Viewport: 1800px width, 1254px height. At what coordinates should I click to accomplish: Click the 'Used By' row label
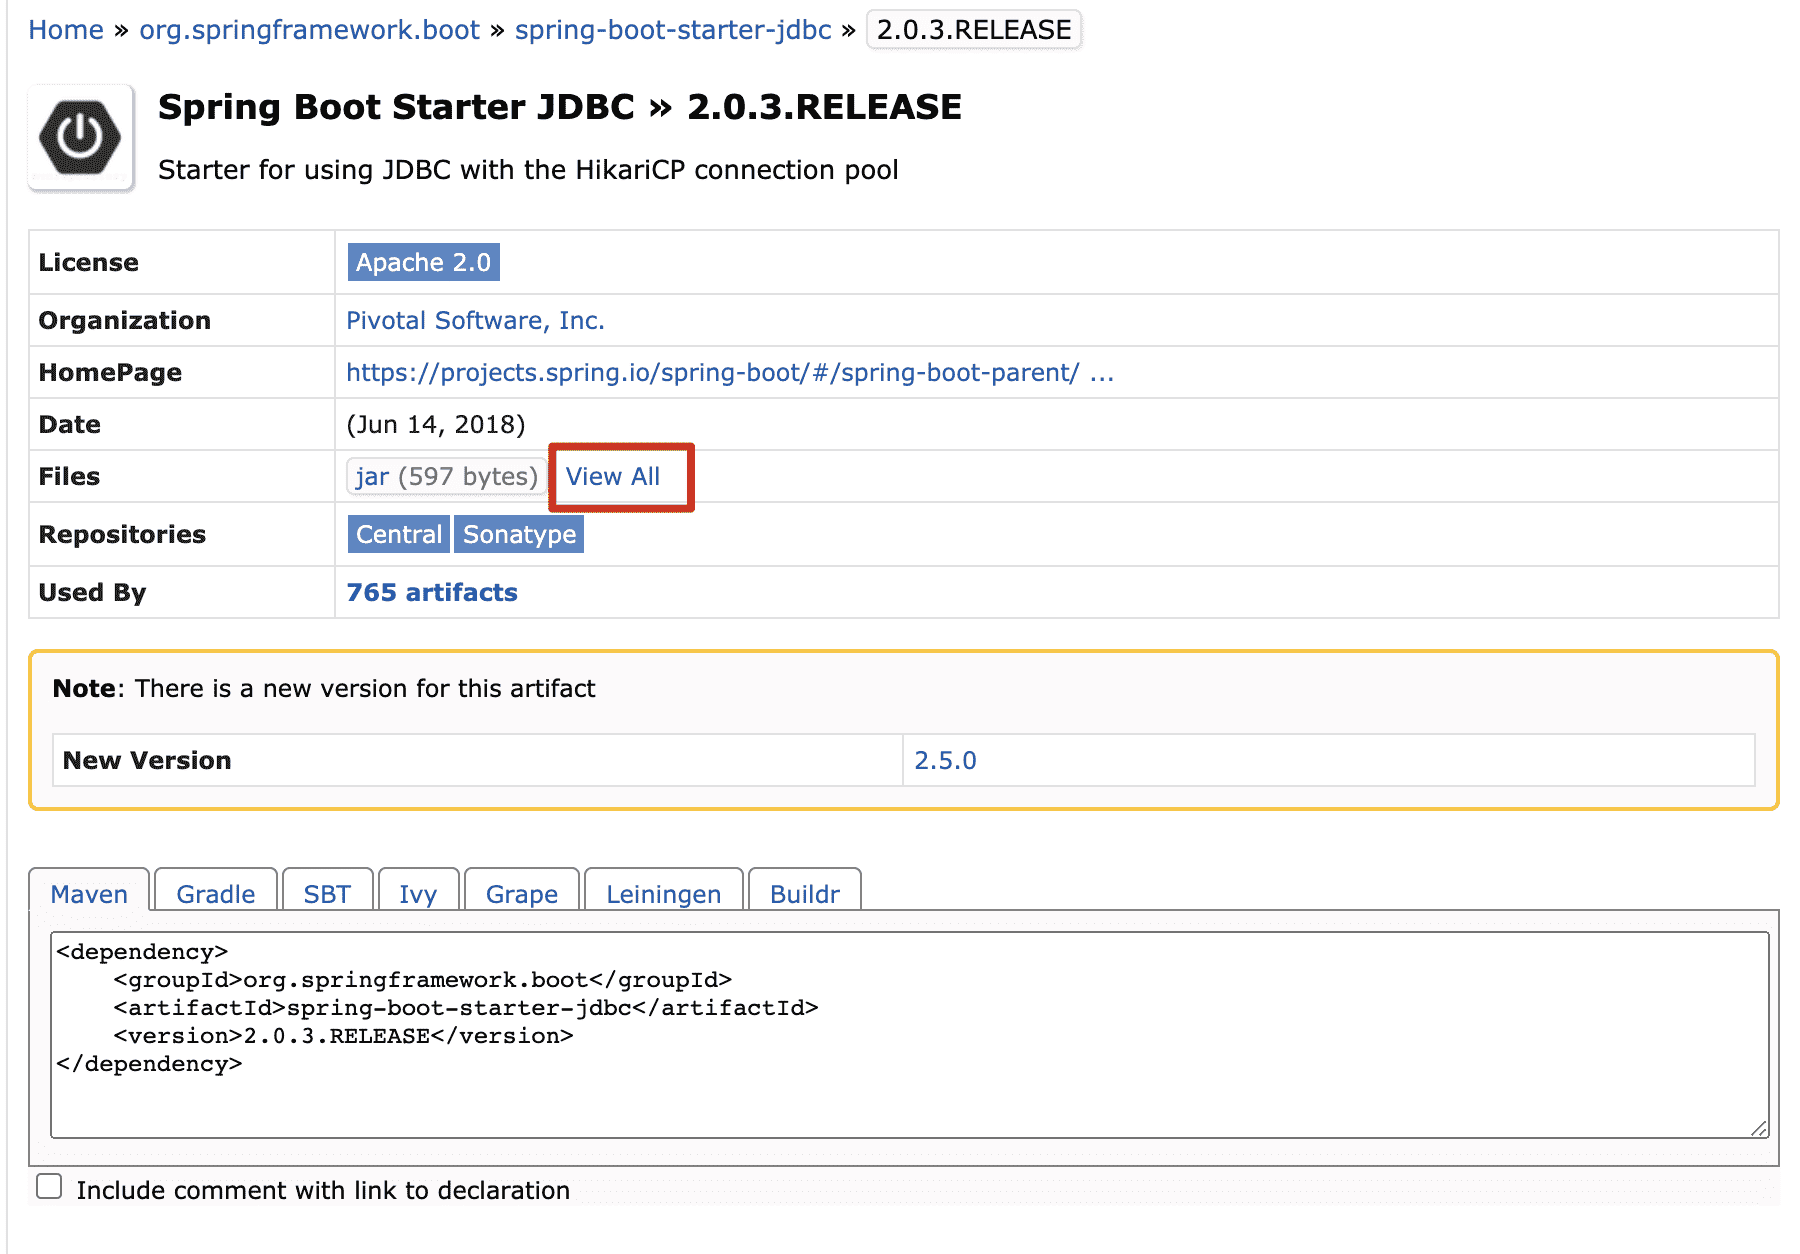pyautogui.click(x=92, y=592)
